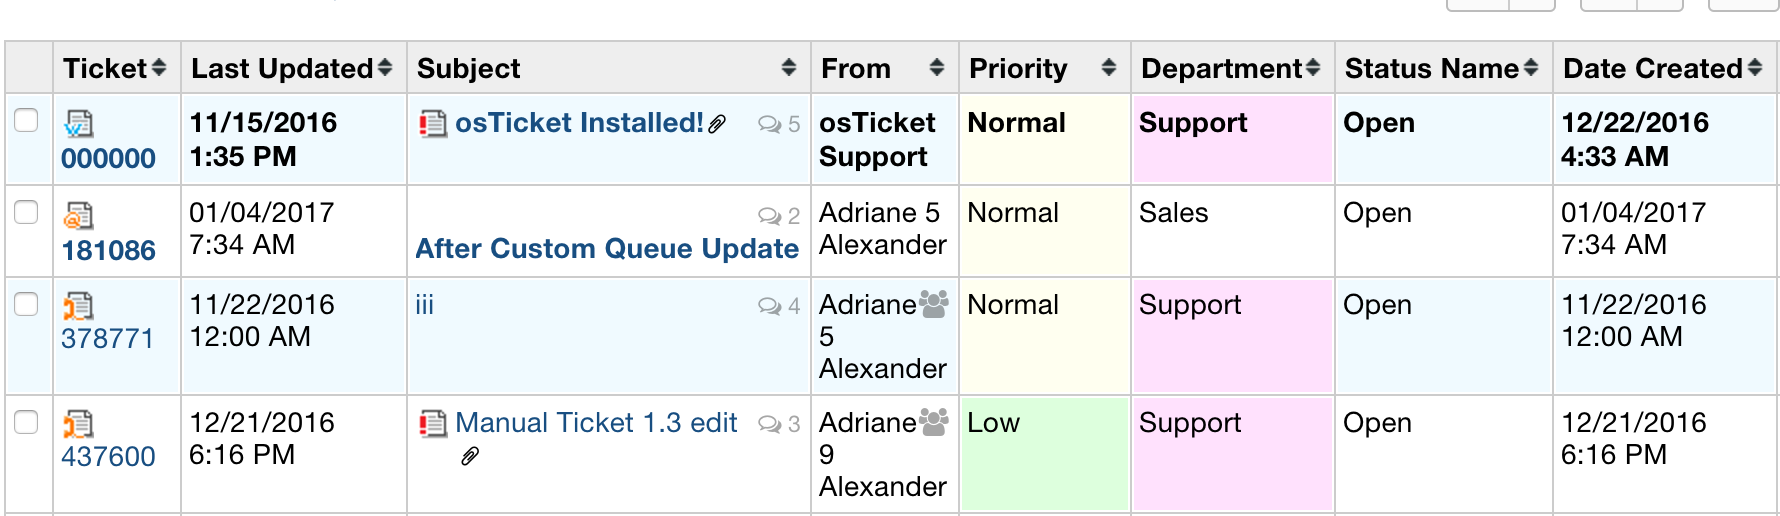The width and height of the screenshot is (1780, 516).
Task: Check the box for ticket 437600
Action: coord(26,421)
